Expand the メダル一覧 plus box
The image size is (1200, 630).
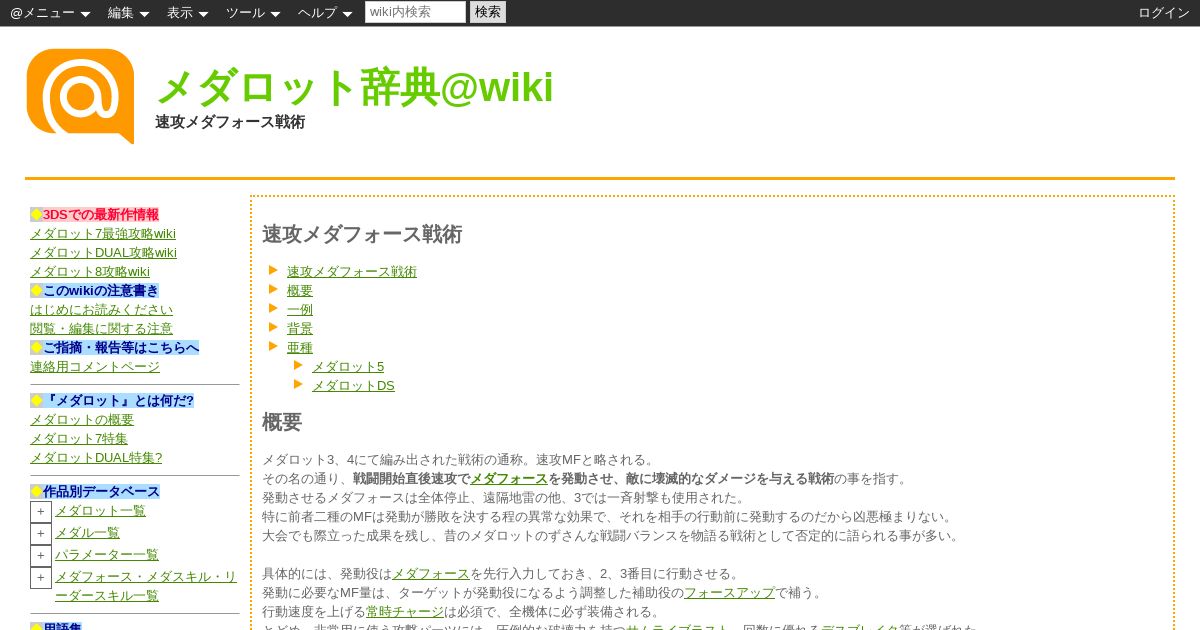coord(41,534)
